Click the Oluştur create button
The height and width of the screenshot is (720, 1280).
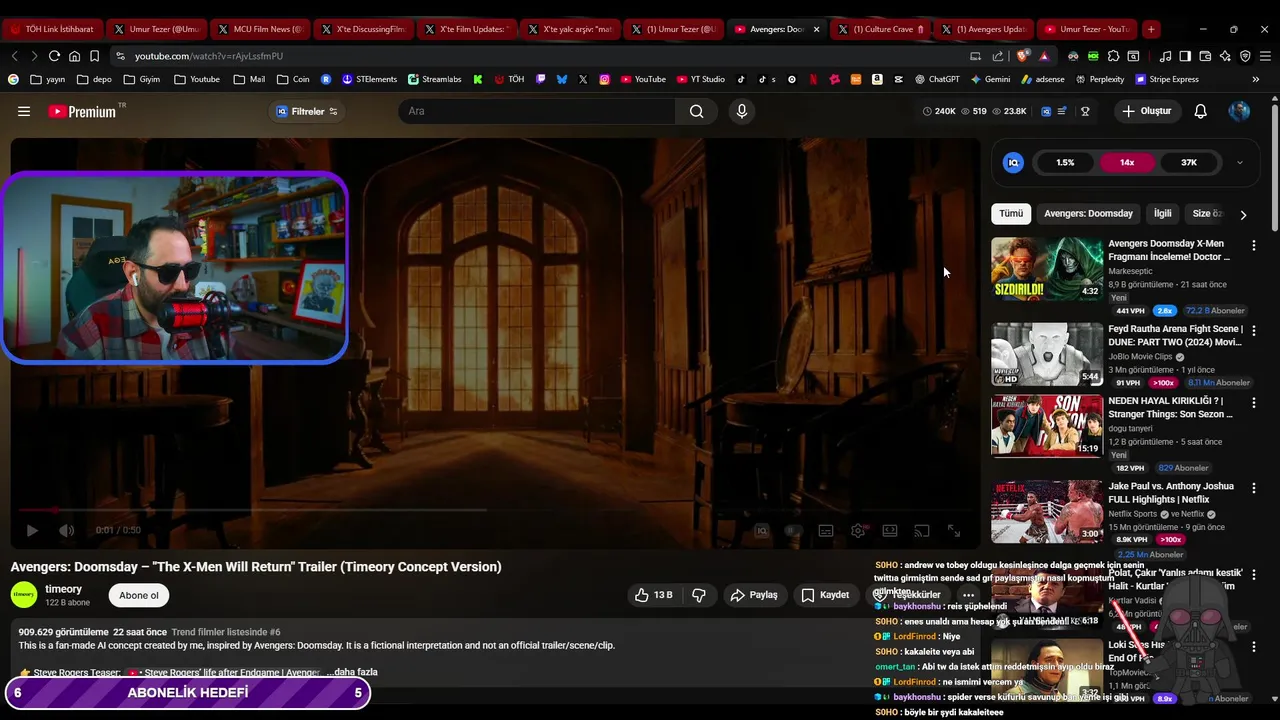pos(1146,111)
